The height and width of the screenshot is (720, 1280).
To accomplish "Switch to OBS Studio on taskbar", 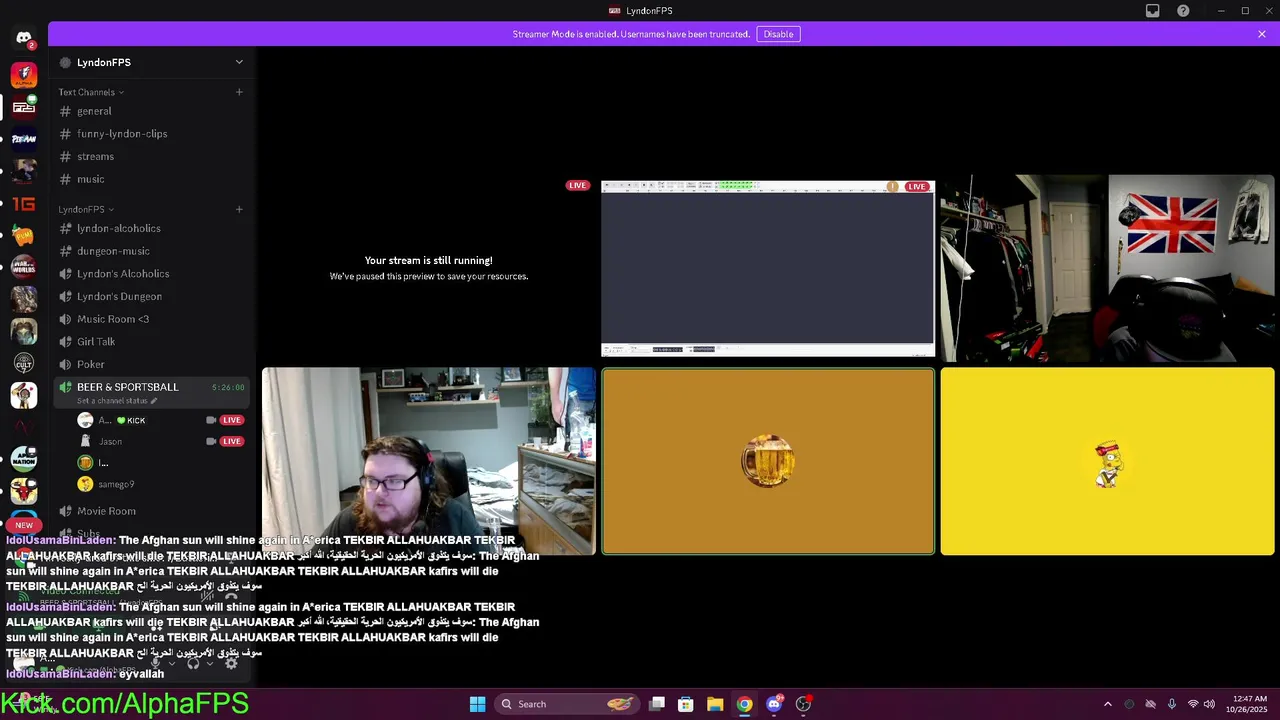I will [803, 704].
